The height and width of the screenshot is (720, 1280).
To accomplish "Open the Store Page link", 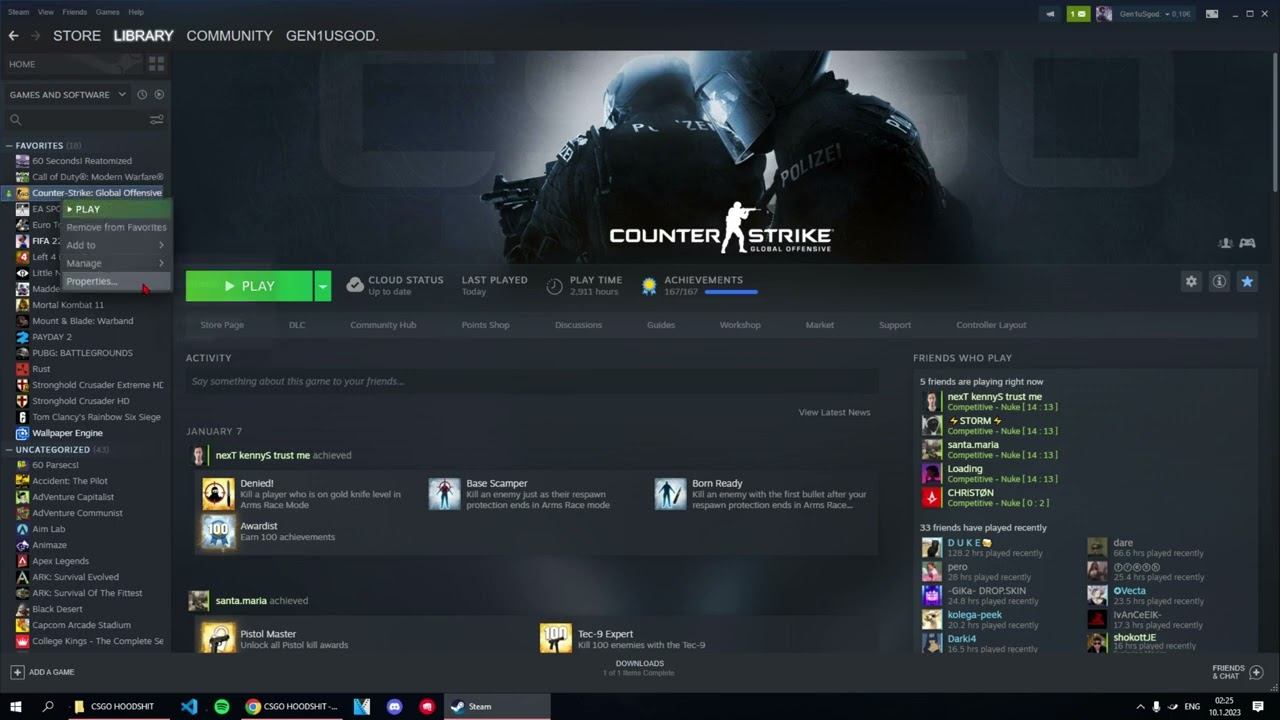I will (x=222, y=325).
